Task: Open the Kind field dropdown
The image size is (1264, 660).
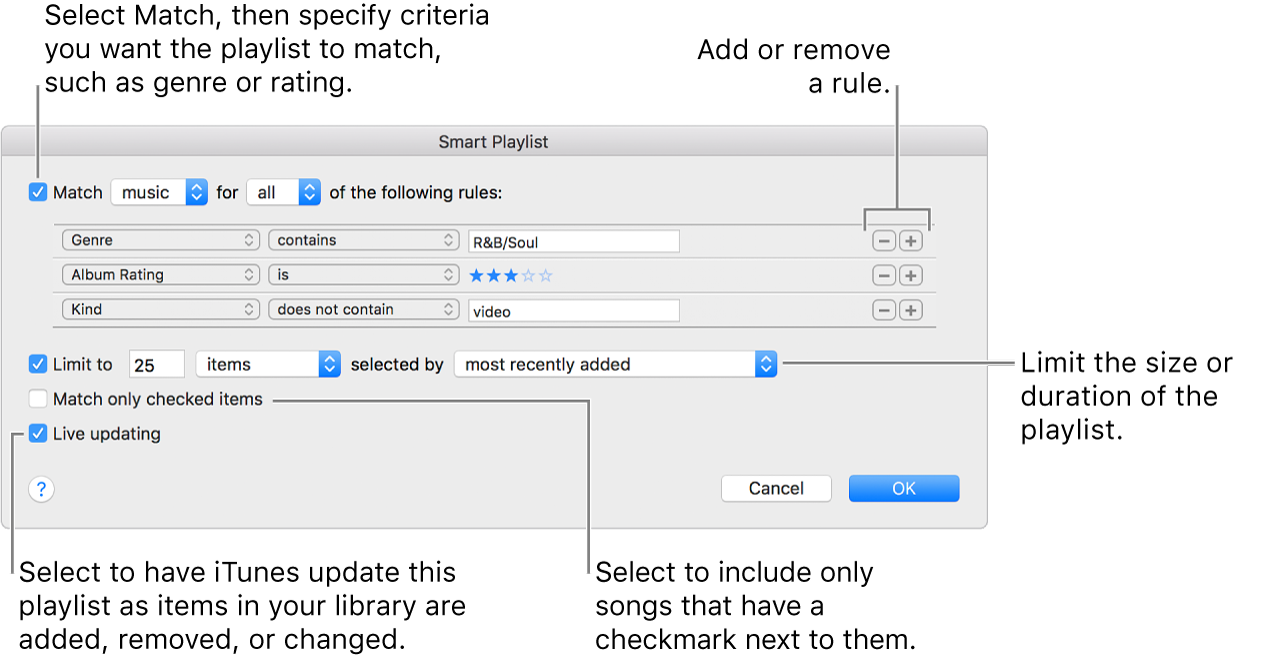Action: [x=161, y=310]
